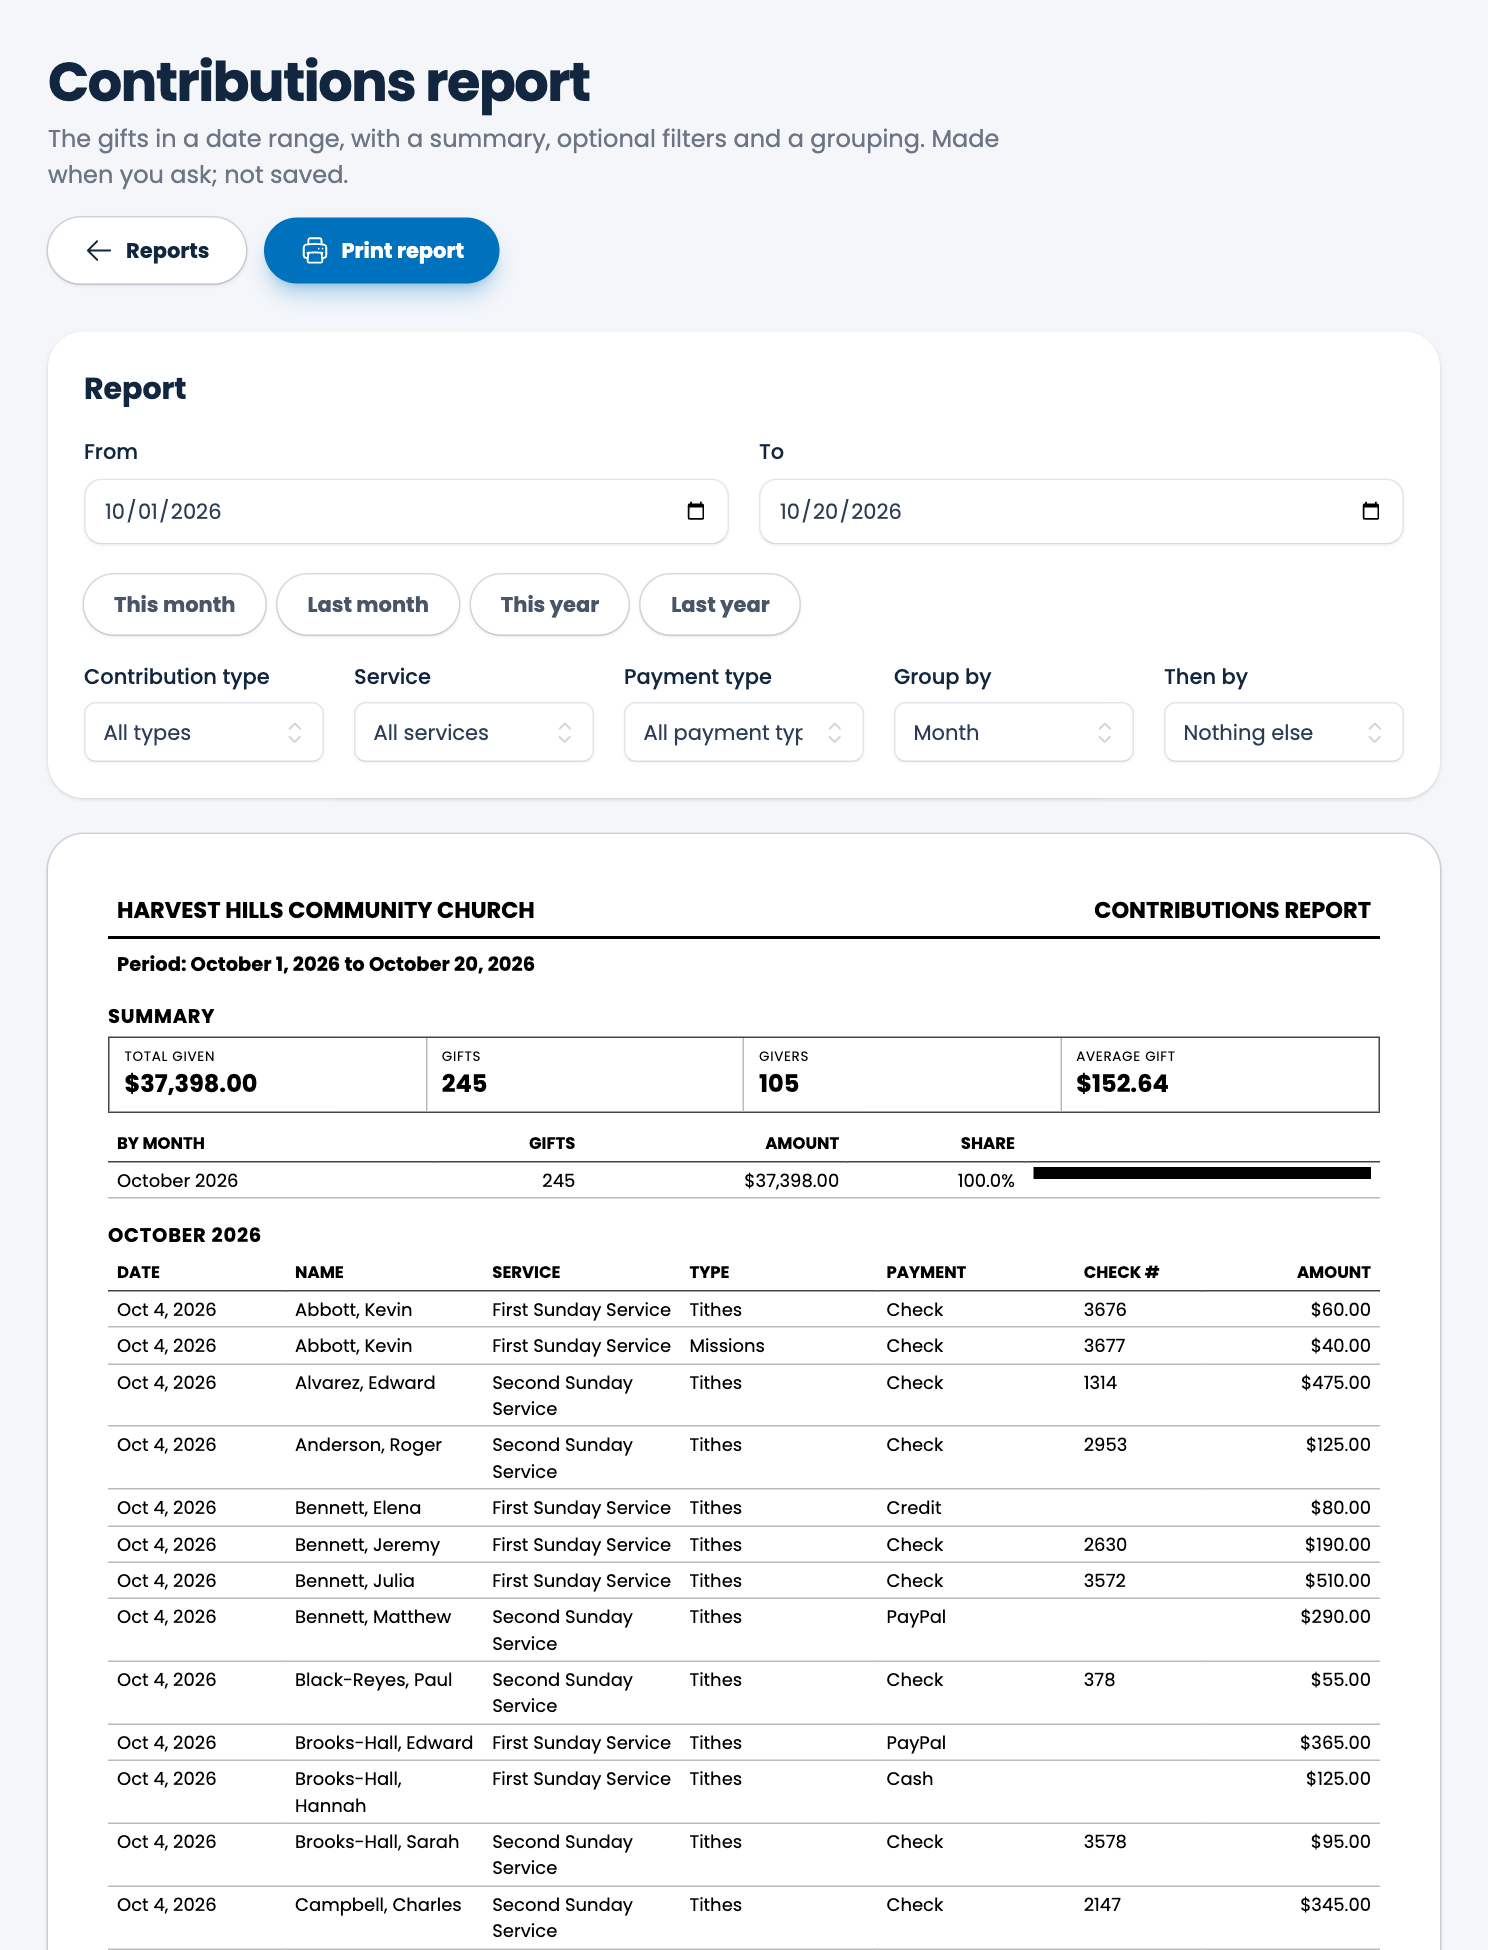Select the This month preset
1488x1950 pixels.
175,604
